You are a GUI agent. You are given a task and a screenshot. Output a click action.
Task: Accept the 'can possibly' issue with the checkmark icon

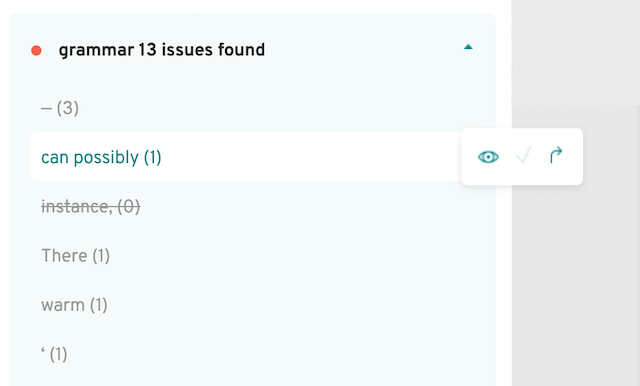click(523, 155)
